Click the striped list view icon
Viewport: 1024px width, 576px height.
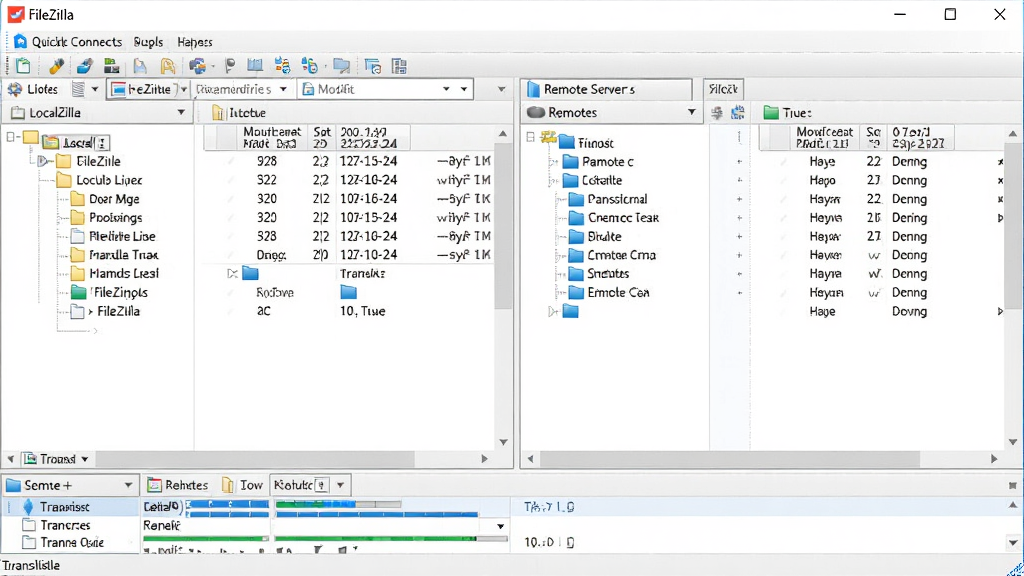coord(78,89)
